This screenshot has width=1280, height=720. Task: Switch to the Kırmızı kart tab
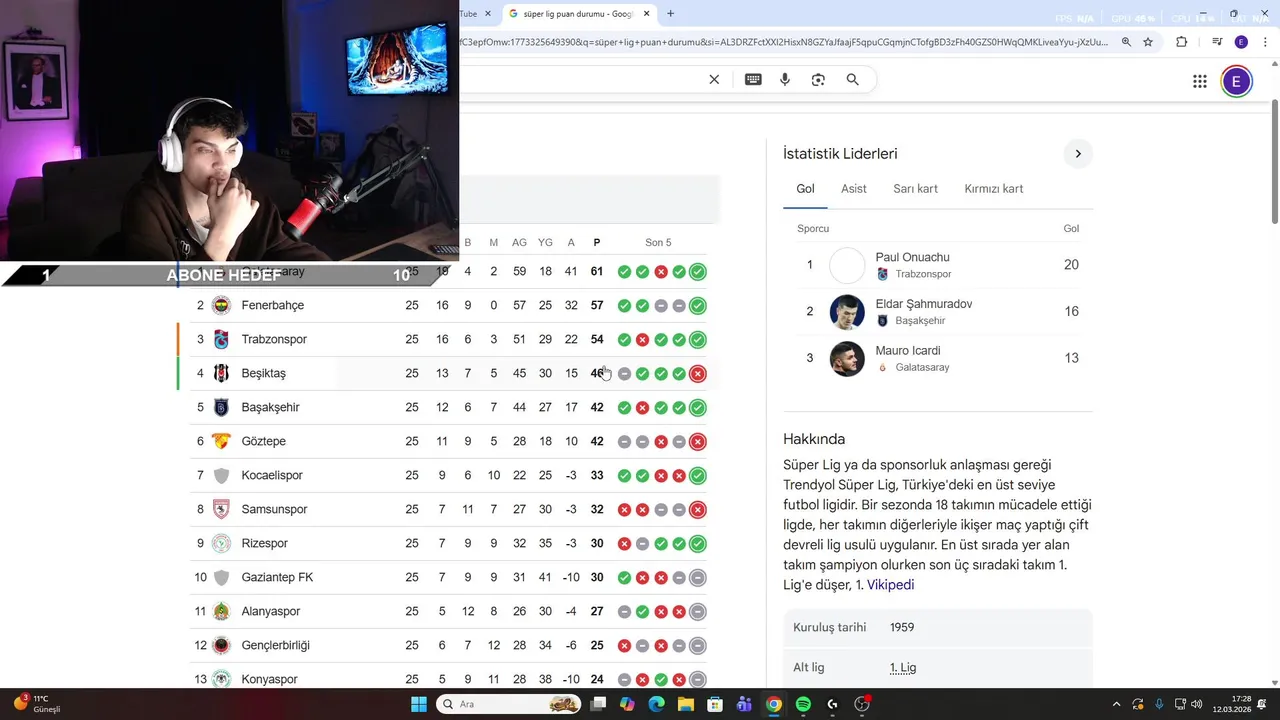tap(993, 189)
